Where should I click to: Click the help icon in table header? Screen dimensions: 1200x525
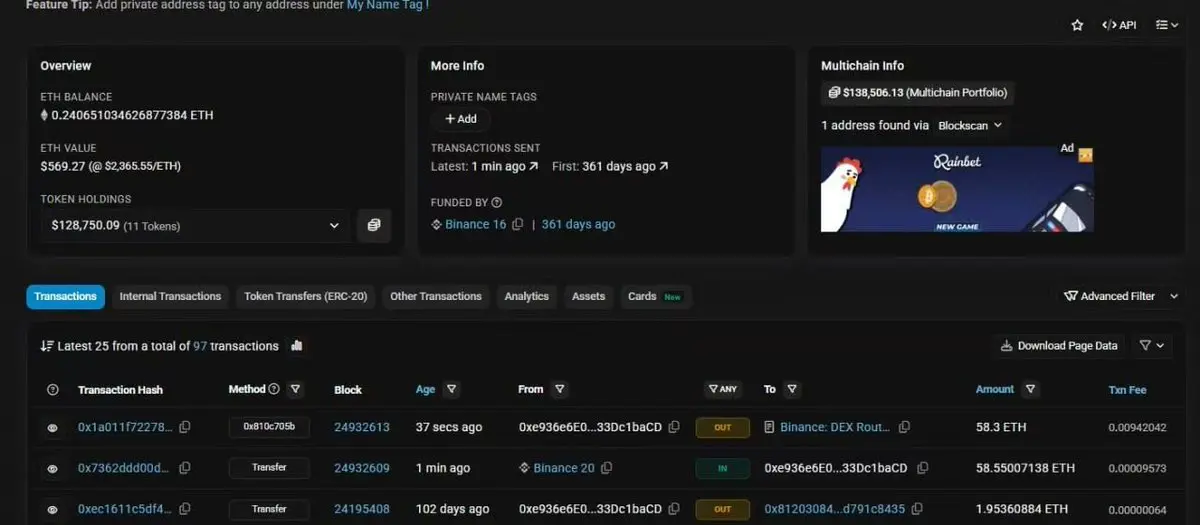coord(53,390)
